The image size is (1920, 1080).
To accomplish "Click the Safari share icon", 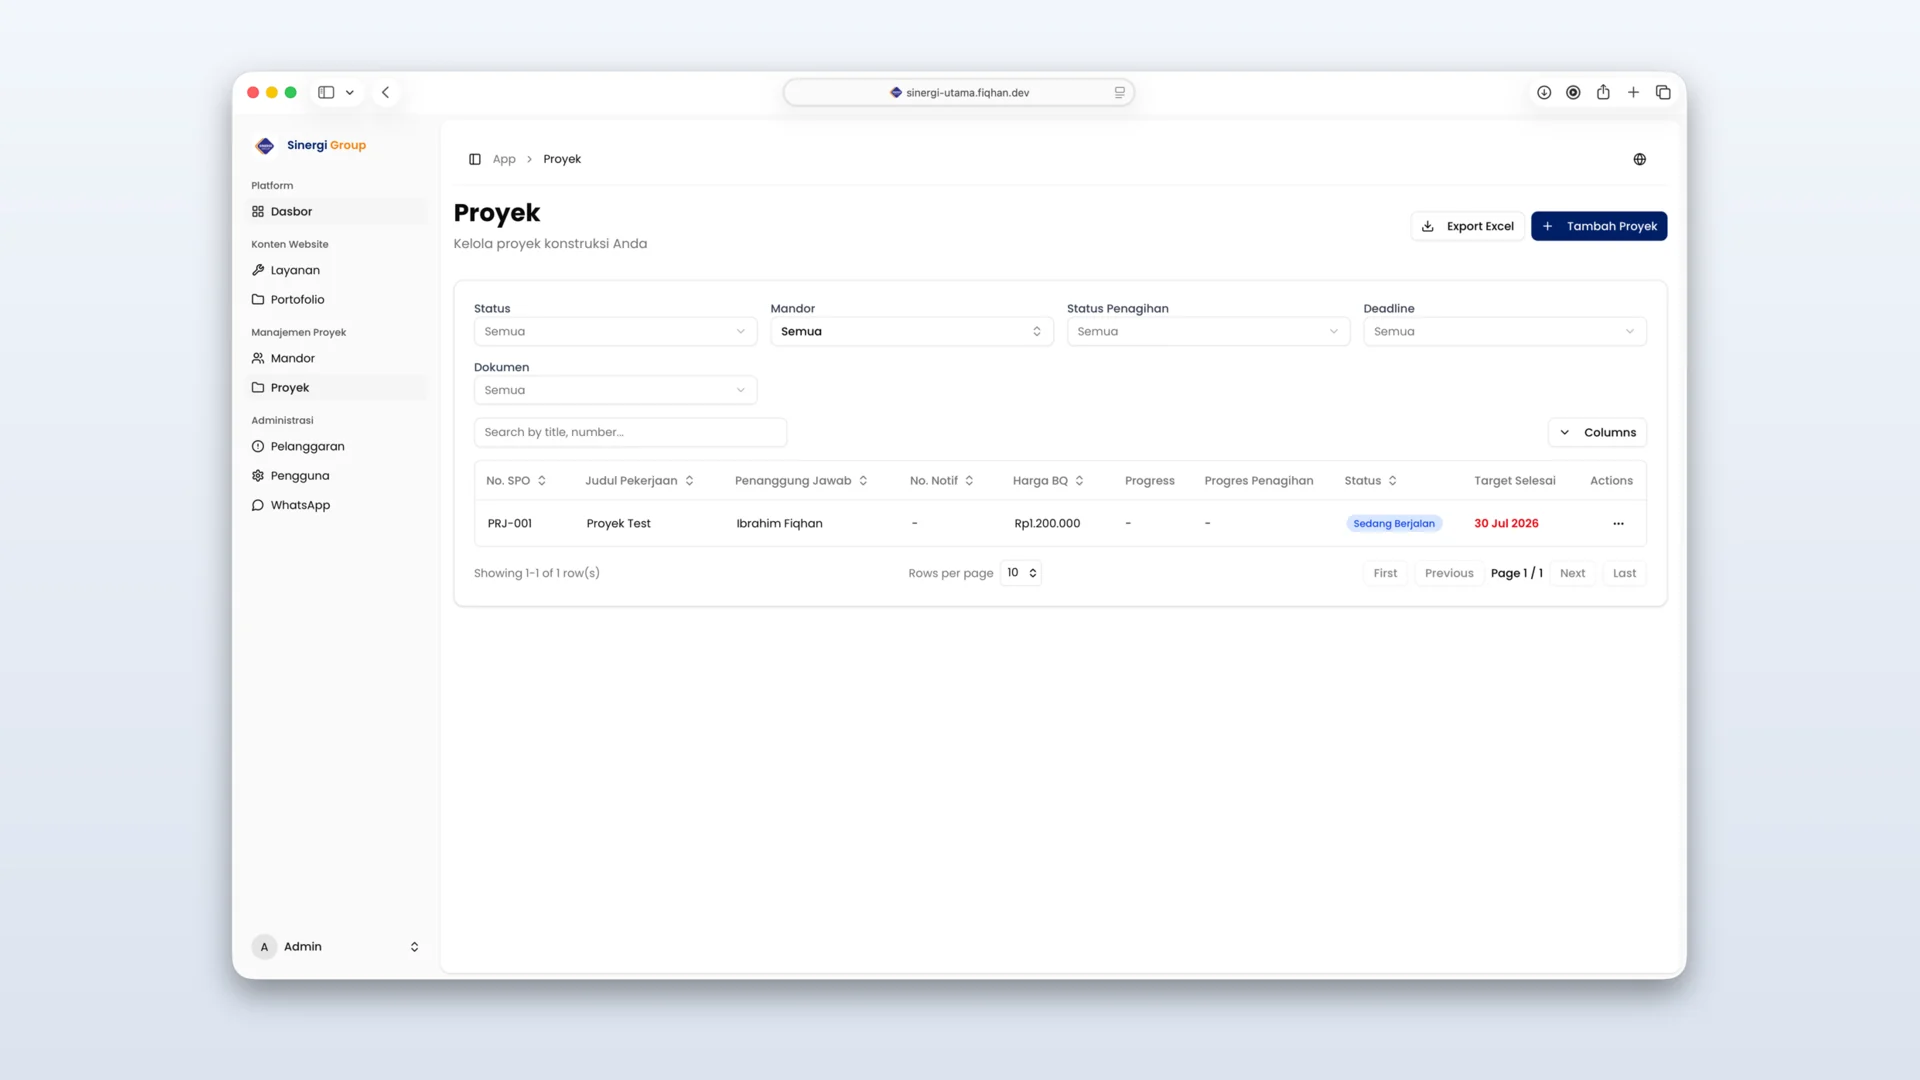I will pos(1603,92).
